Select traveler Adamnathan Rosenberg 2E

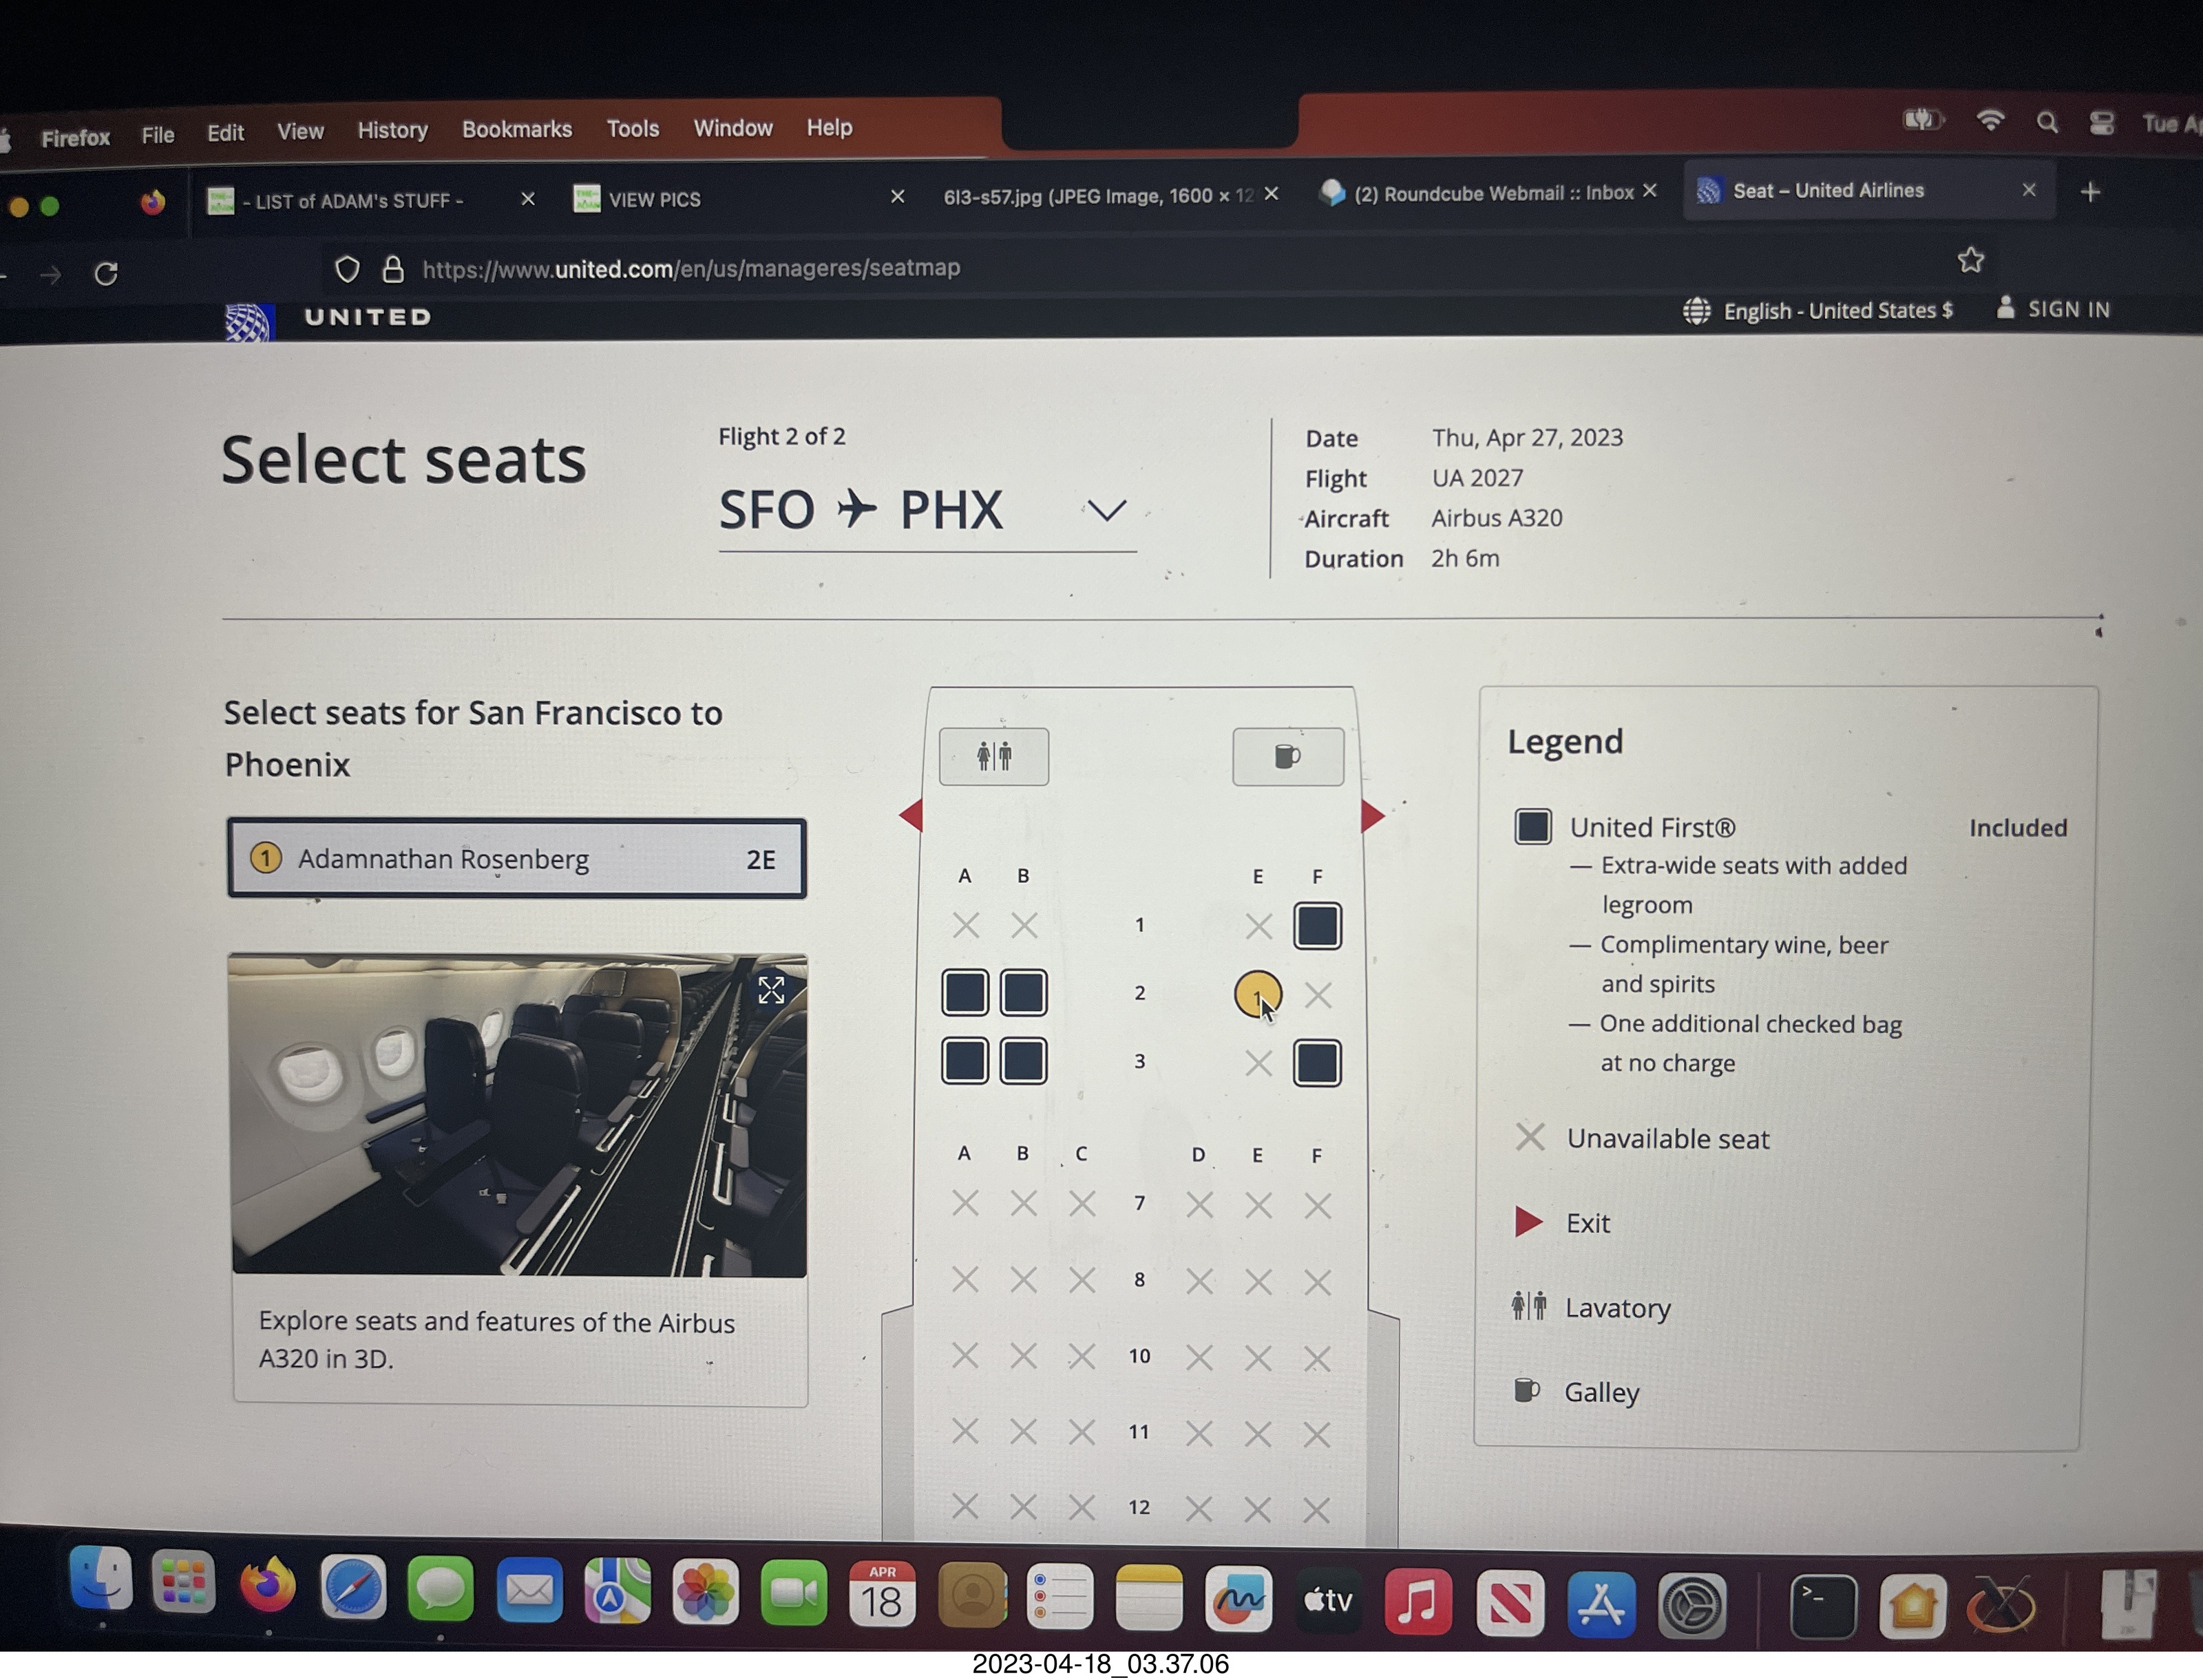516,859
